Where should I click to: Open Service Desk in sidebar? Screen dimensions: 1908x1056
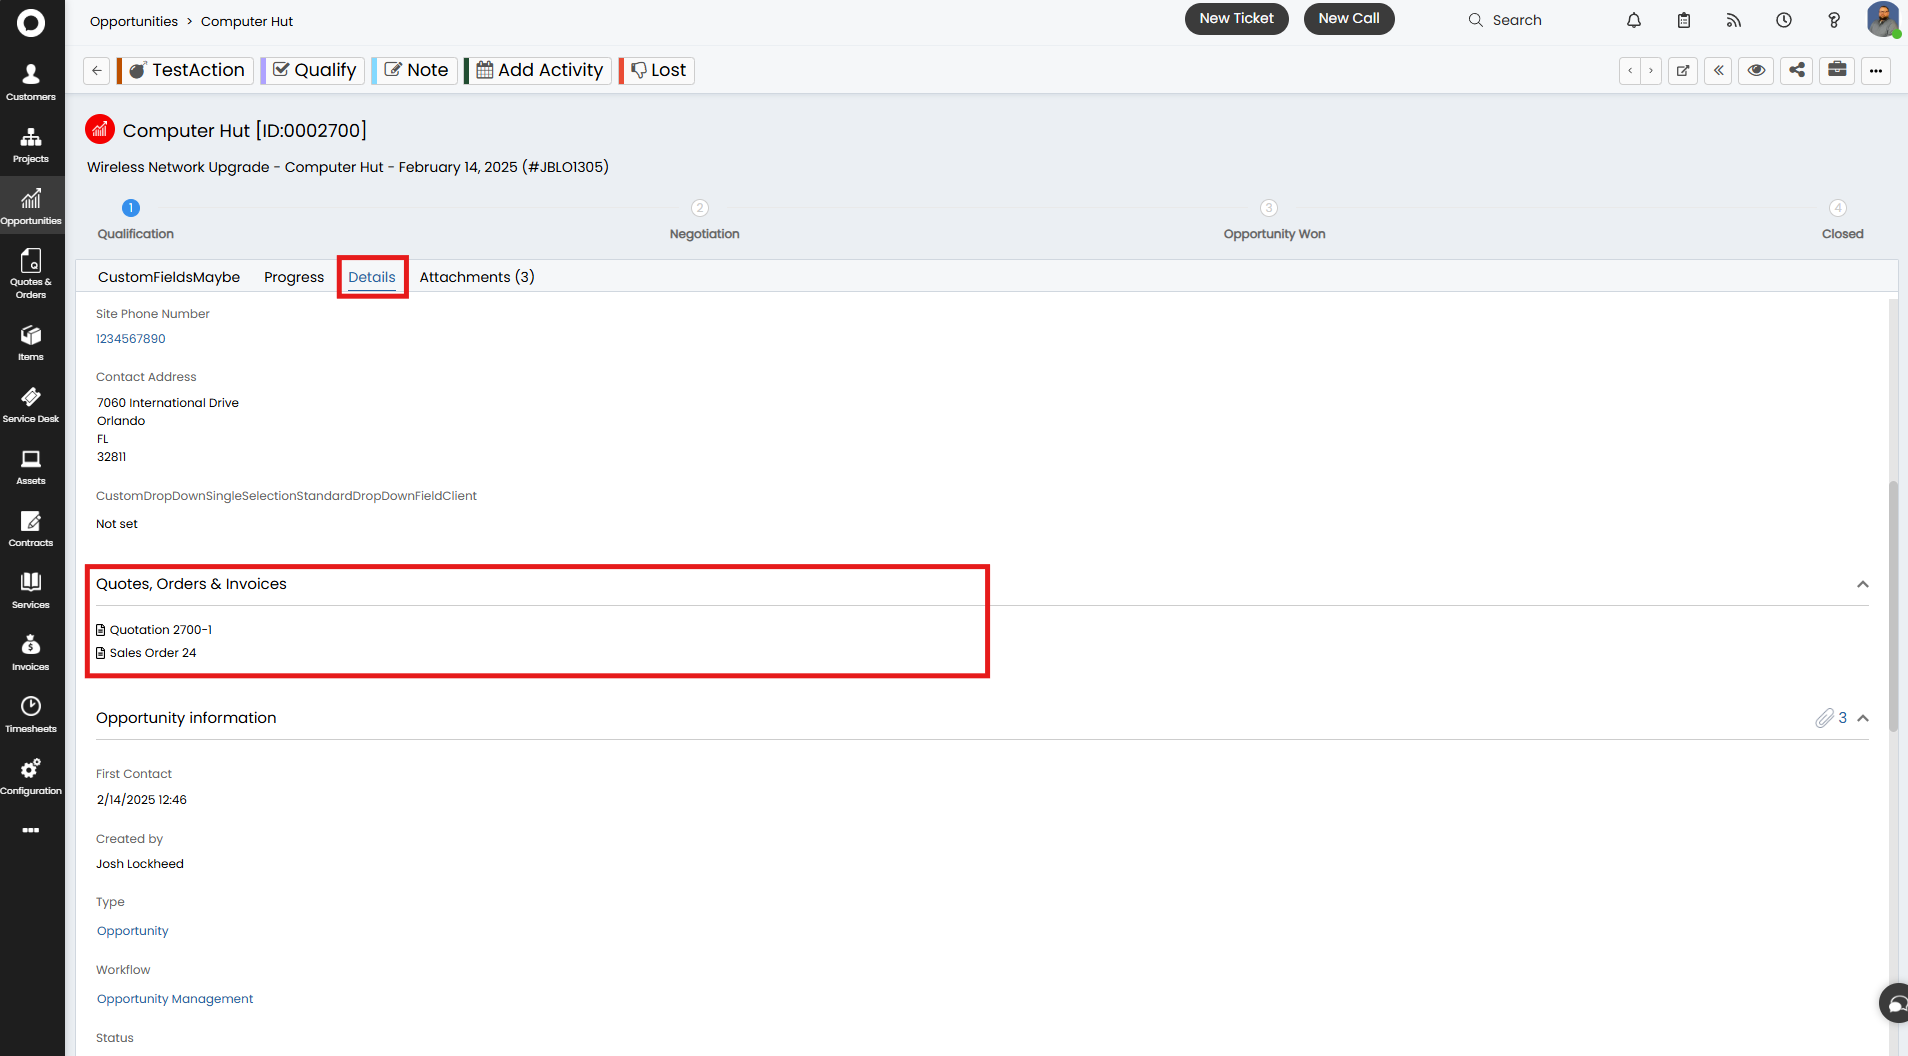(31, 405)
